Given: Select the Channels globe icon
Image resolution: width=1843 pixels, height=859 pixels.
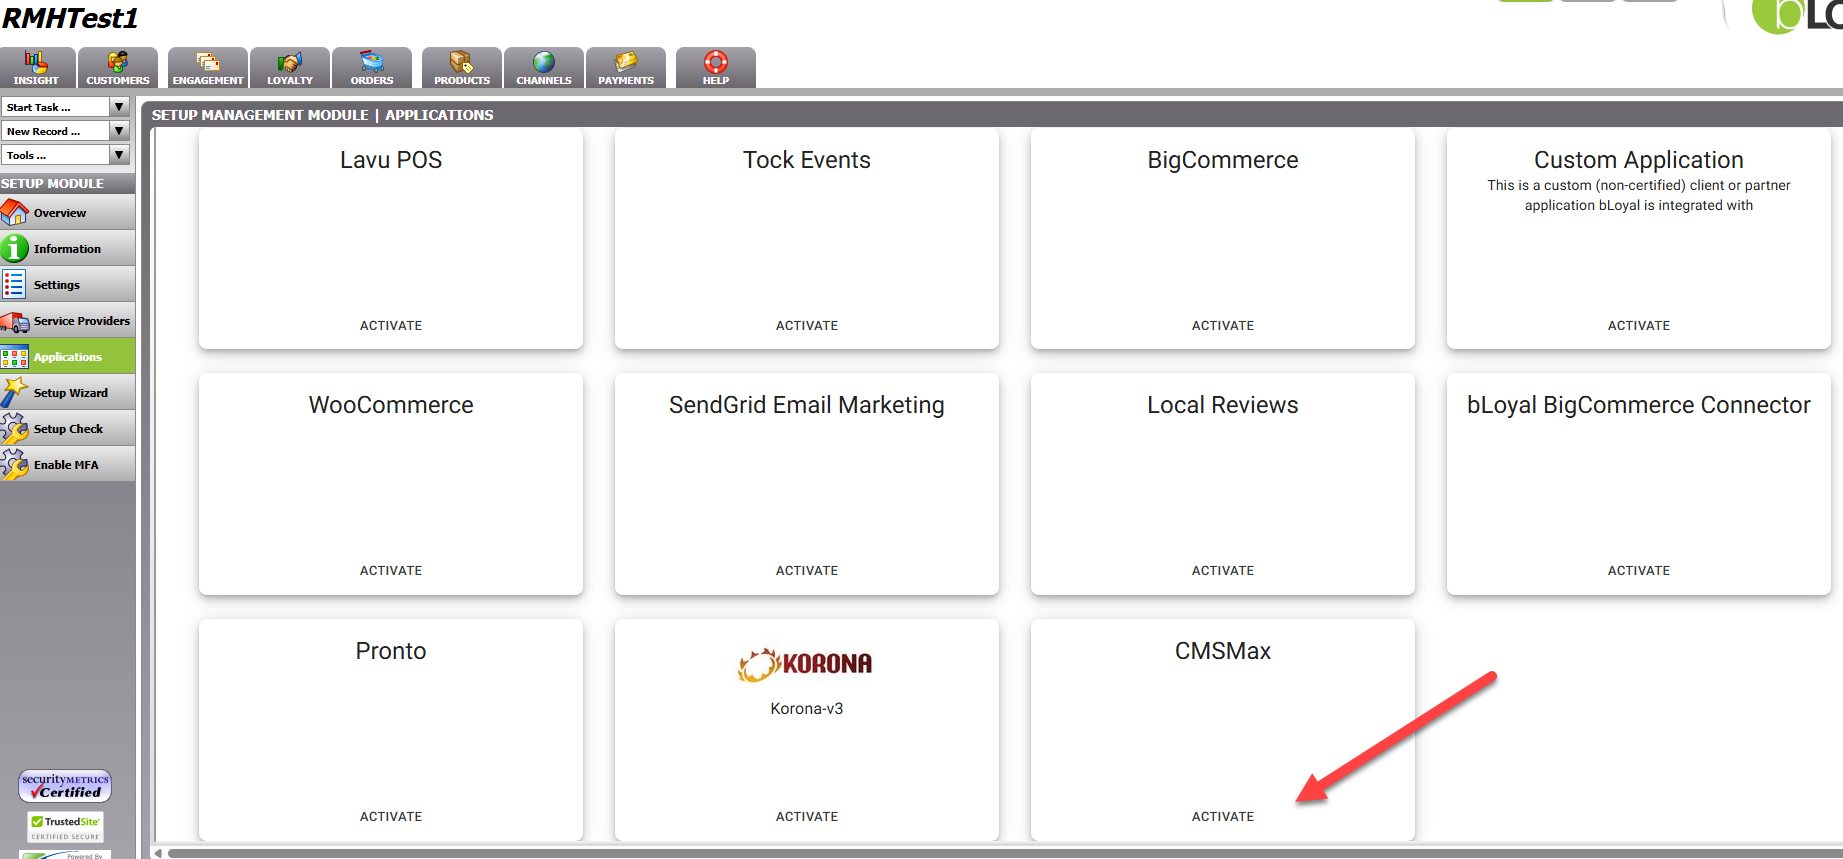Looking at the screenshot, I should click(543, 63).
